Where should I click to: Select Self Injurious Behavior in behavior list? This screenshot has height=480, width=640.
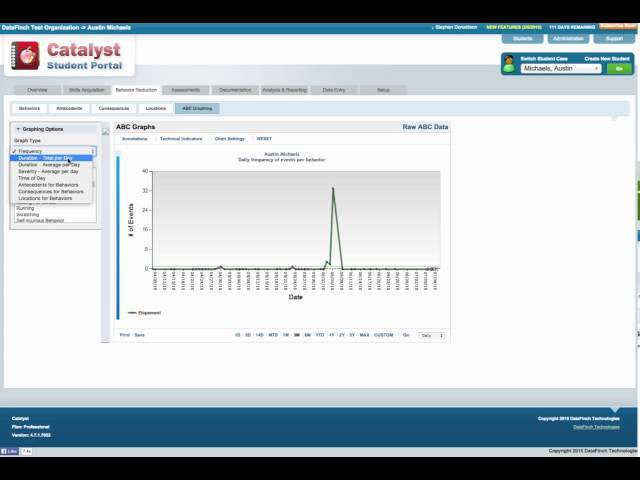[x=40, y=220]
